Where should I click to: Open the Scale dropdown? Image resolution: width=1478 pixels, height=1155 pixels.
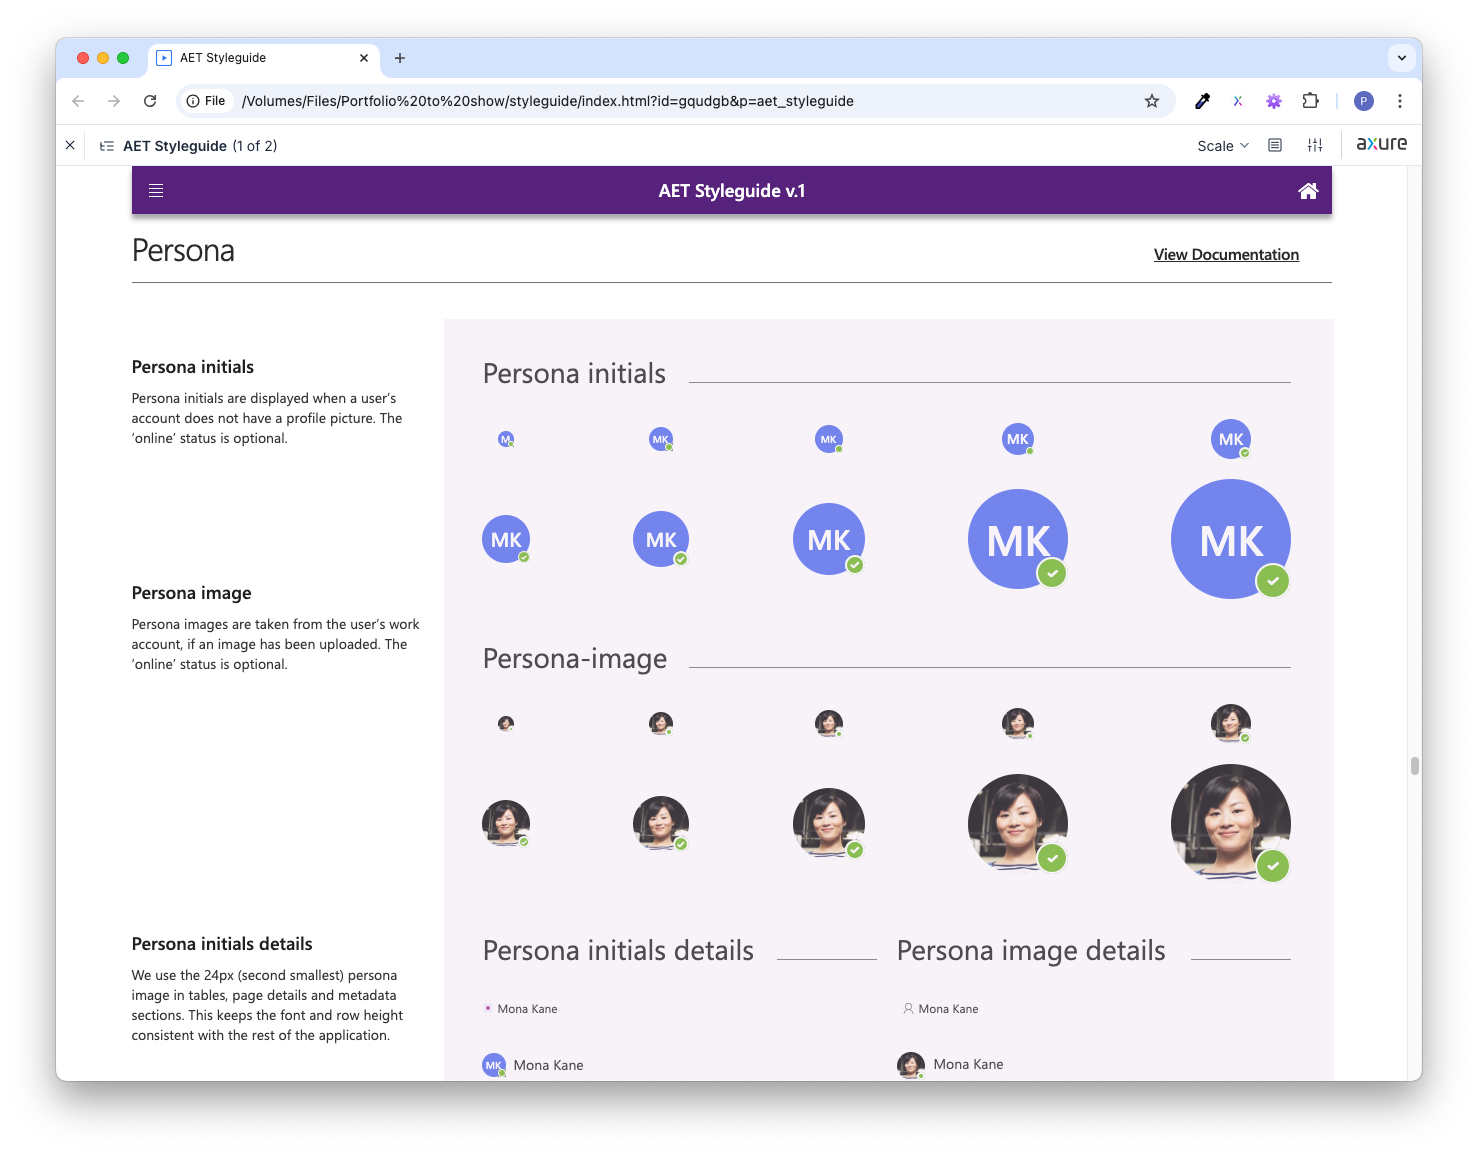[x=1223, y=146]
